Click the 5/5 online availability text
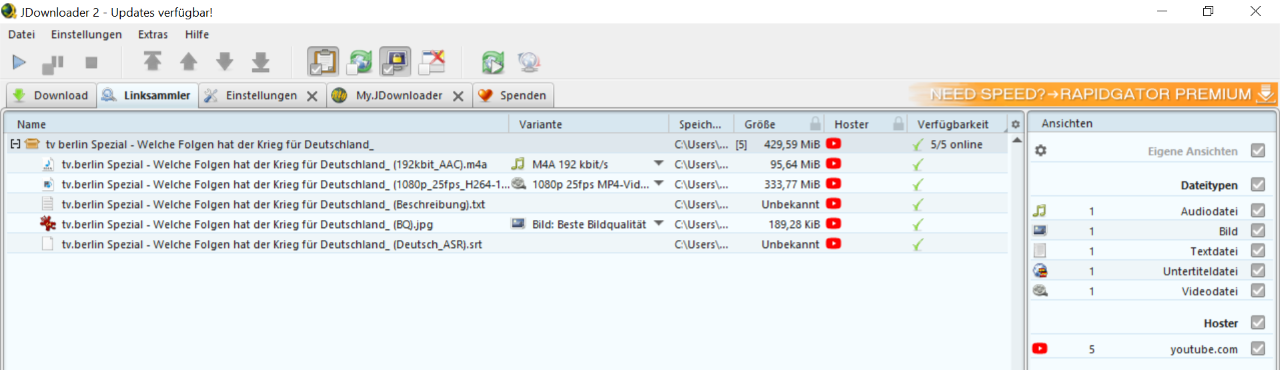The height and width of the screenshot is (370, 1280). coord(956,144)
